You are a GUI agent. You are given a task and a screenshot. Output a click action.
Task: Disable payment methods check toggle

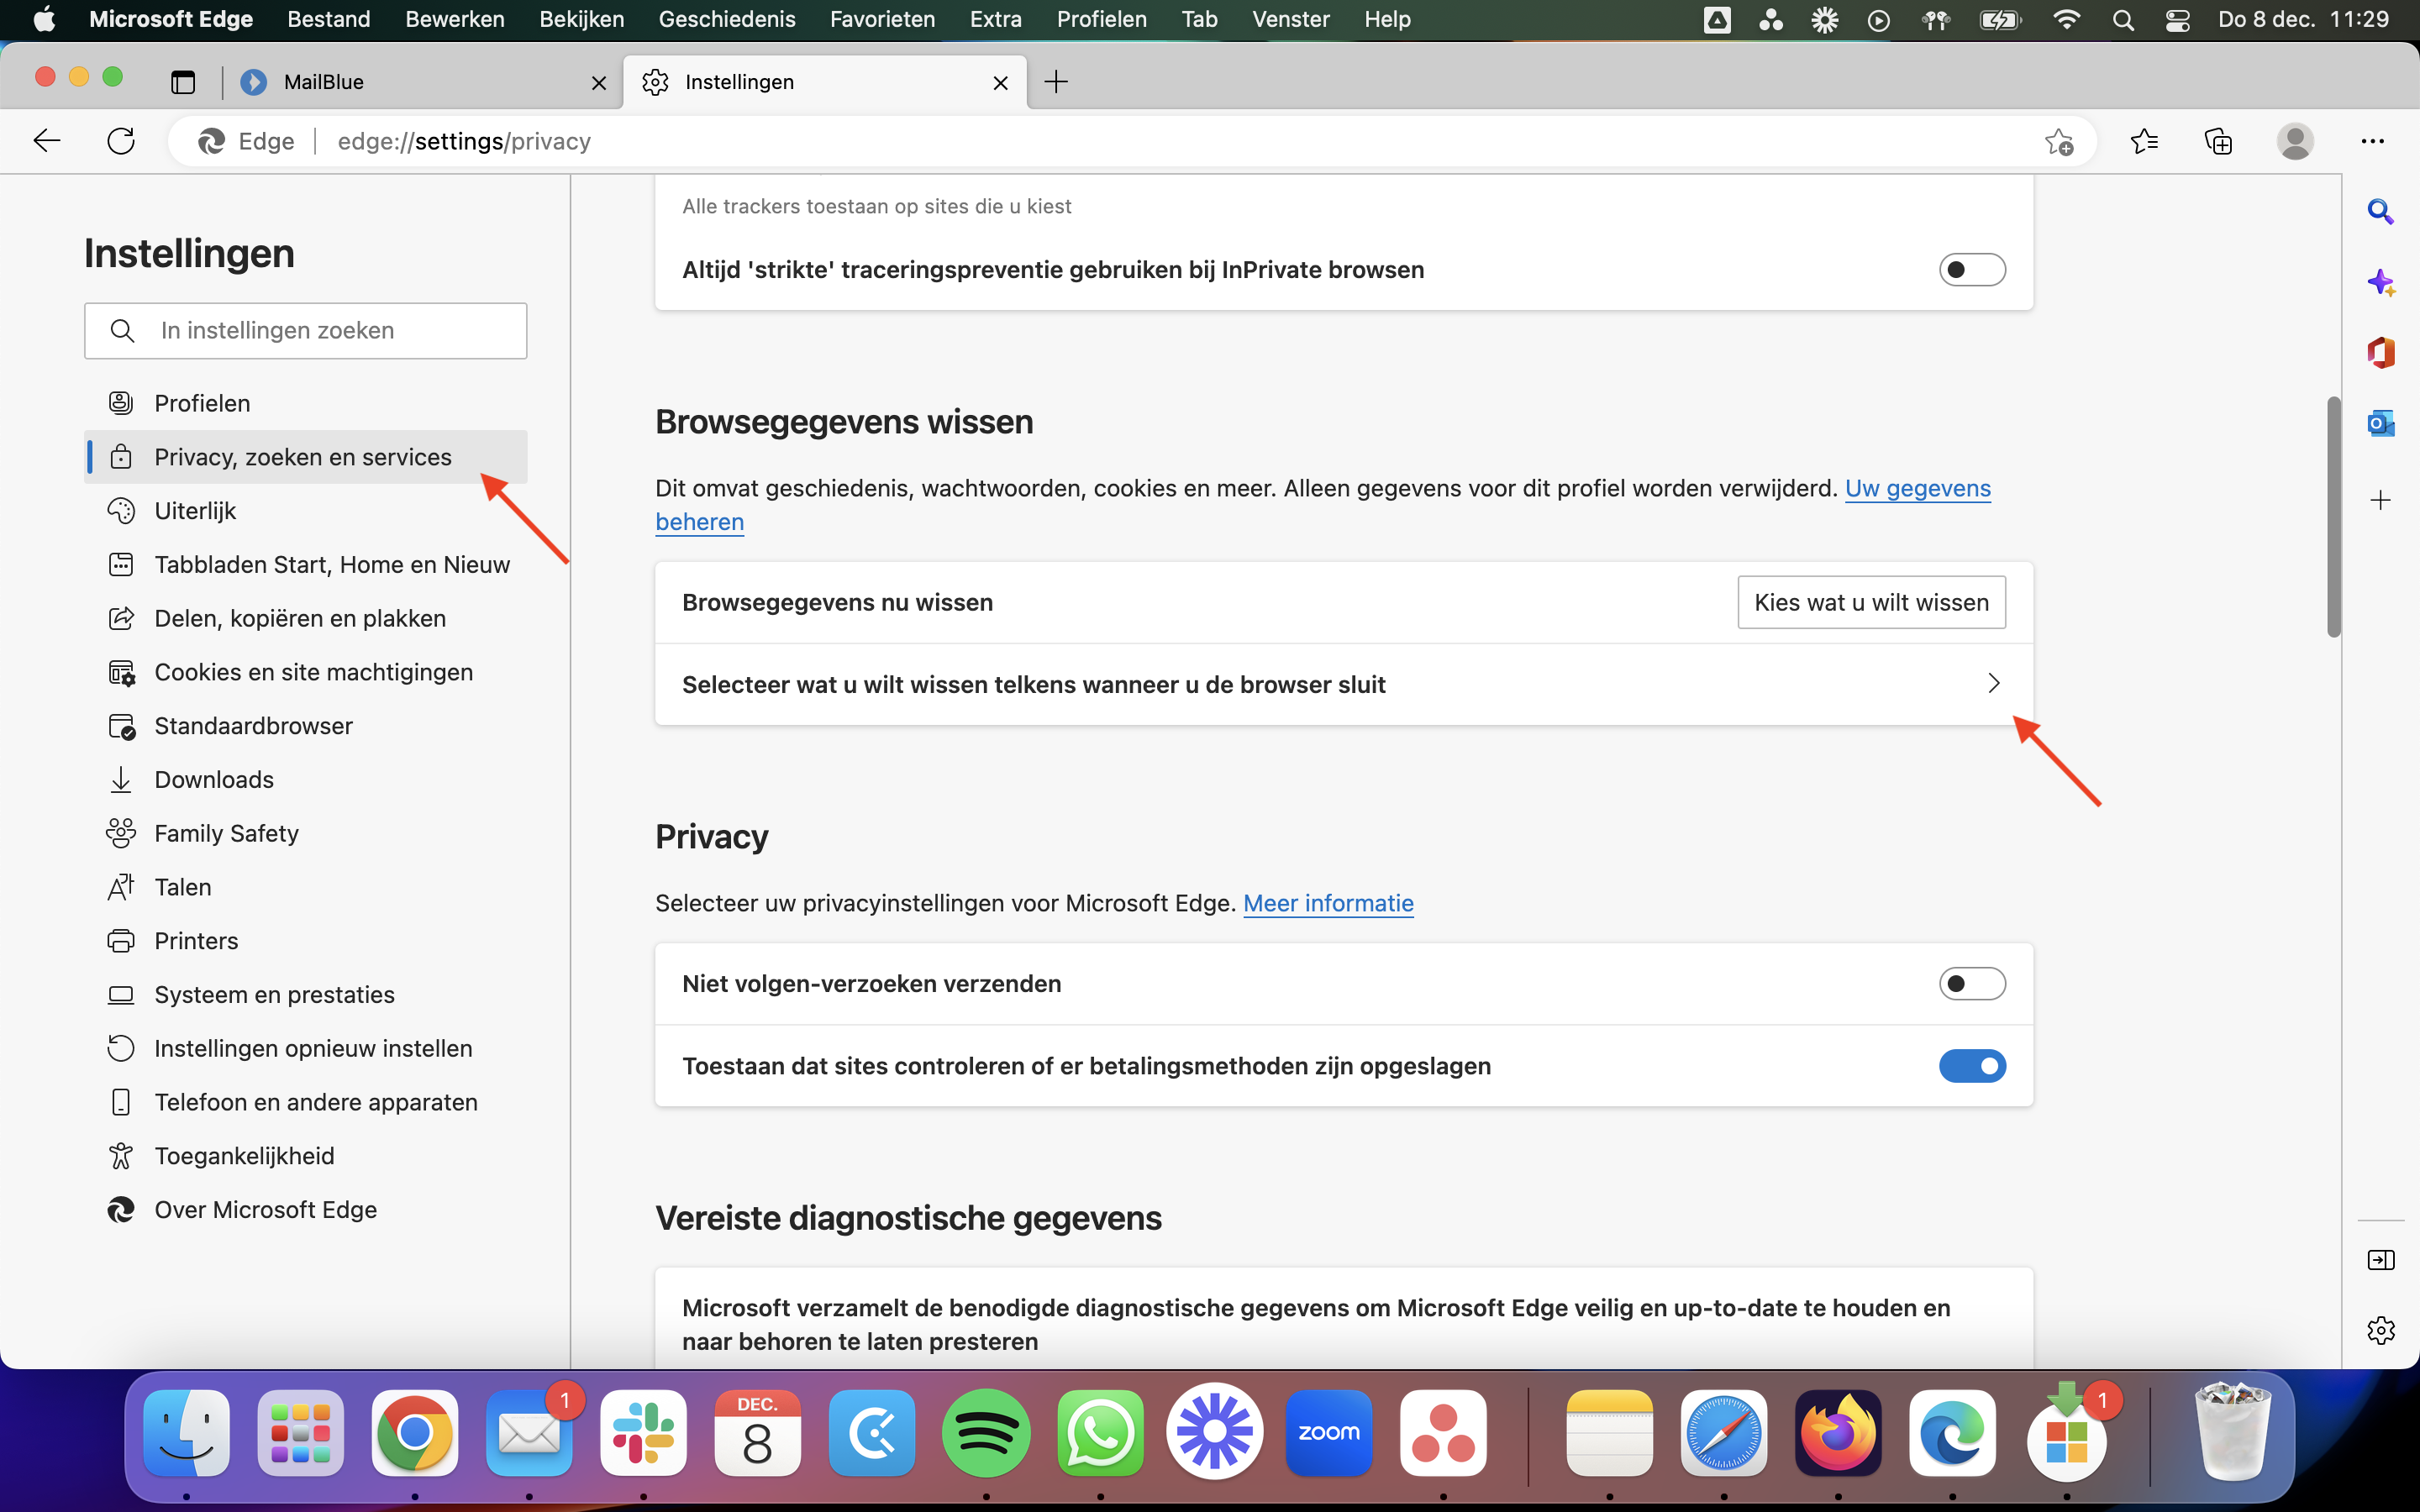click(x=1972, y=1066)
